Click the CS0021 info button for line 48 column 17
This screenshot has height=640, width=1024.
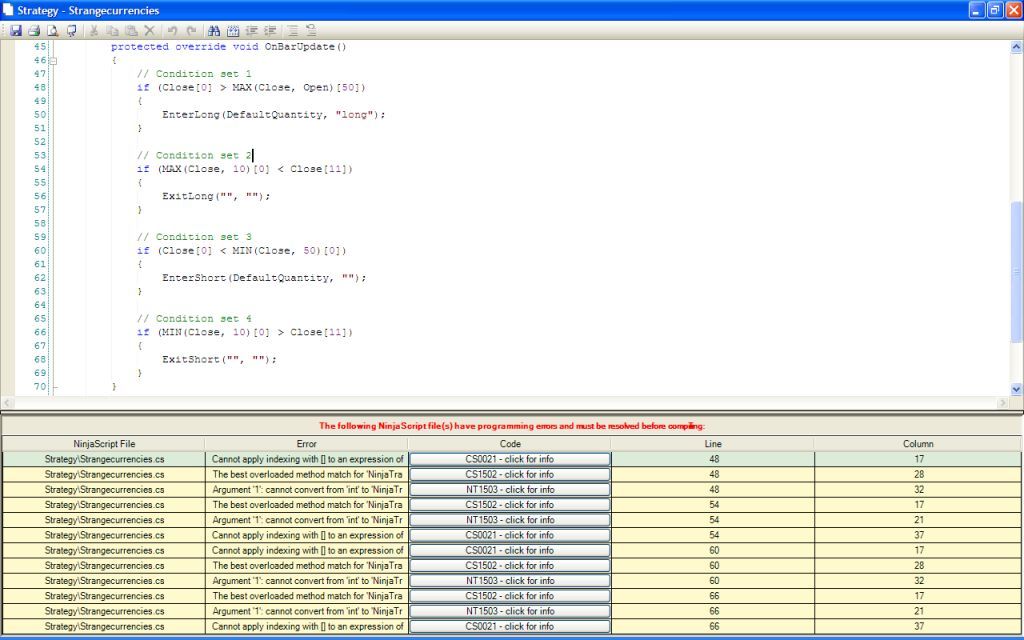(x=510, y=459)
